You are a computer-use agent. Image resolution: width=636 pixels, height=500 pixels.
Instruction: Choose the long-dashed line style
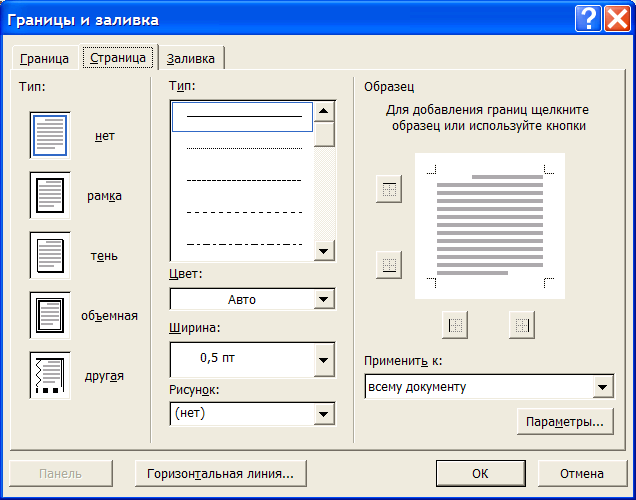(243, 212)
